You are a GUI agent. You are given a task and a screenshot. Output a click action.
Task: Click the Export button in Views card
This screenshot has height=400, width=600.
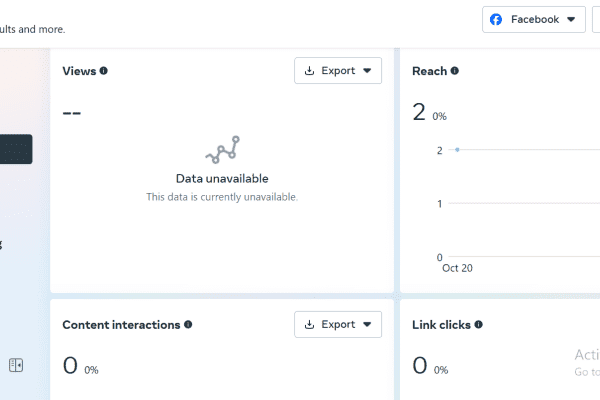pyautogui.click(x=338, y=70)
